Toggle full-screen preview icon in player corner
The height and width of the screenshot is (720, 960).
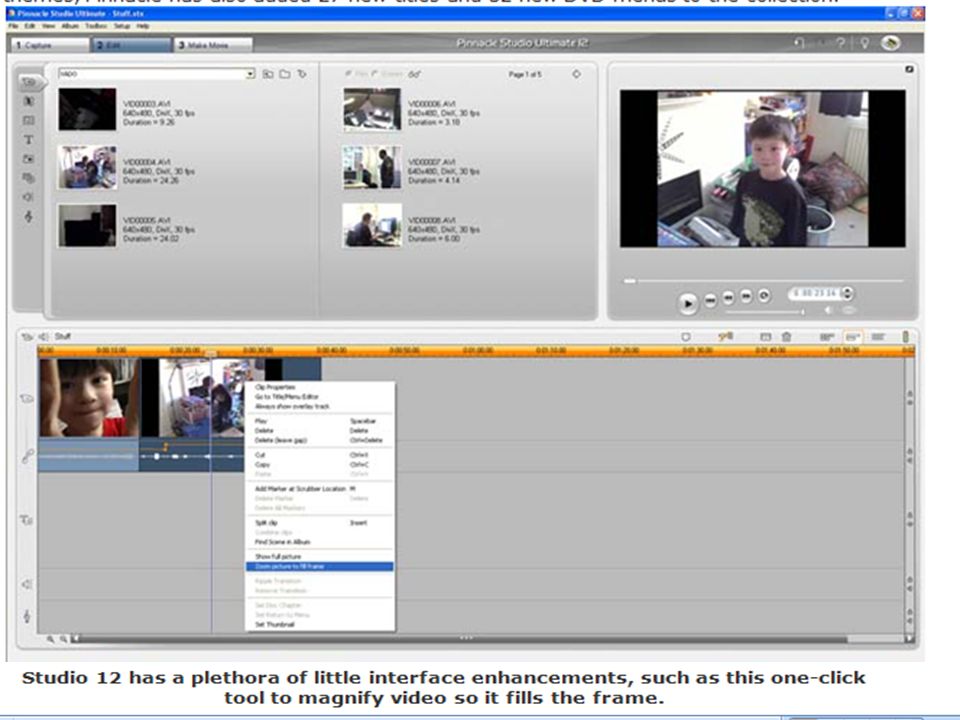[x=909, y=69]
